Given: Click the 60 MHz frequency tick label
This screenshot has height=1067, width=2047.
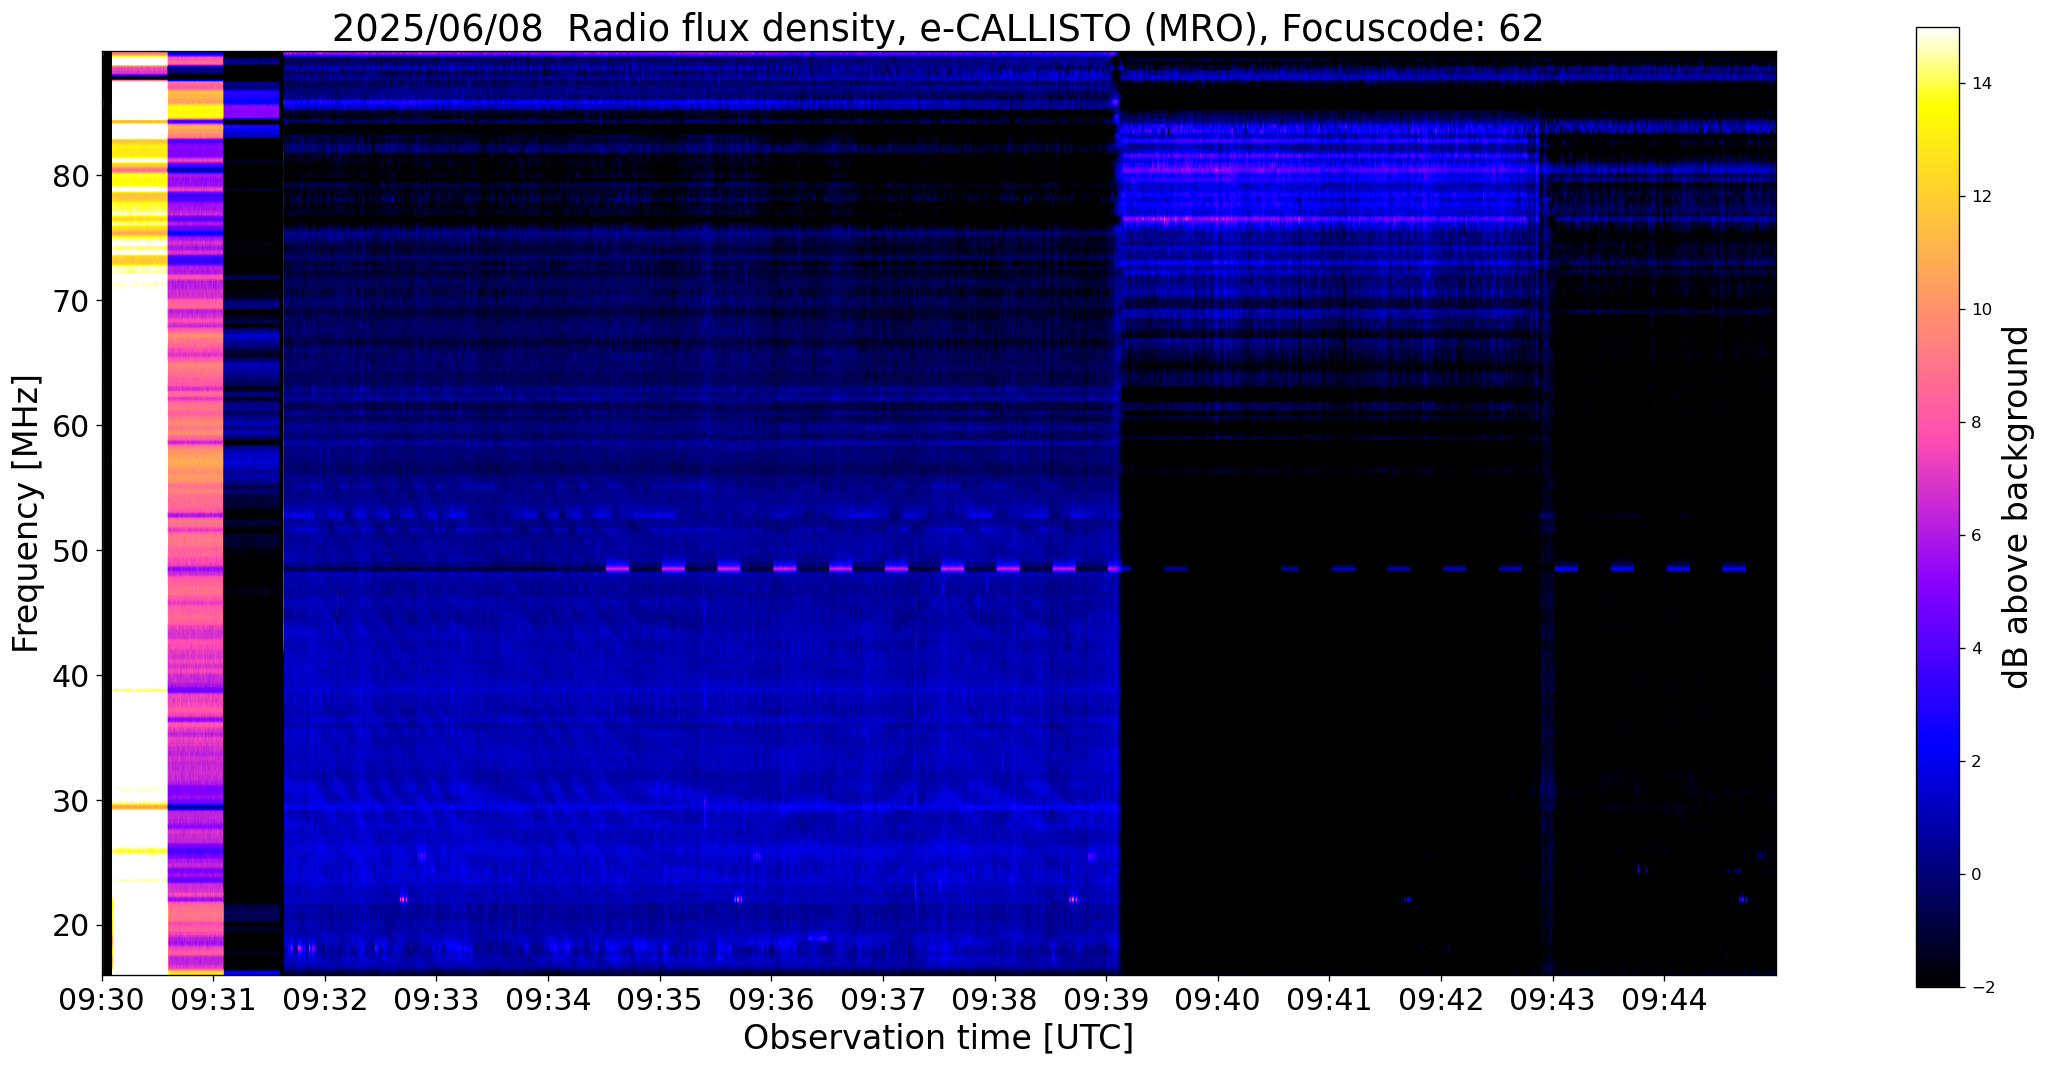Looking at the screenshot, I should (70, 426).
